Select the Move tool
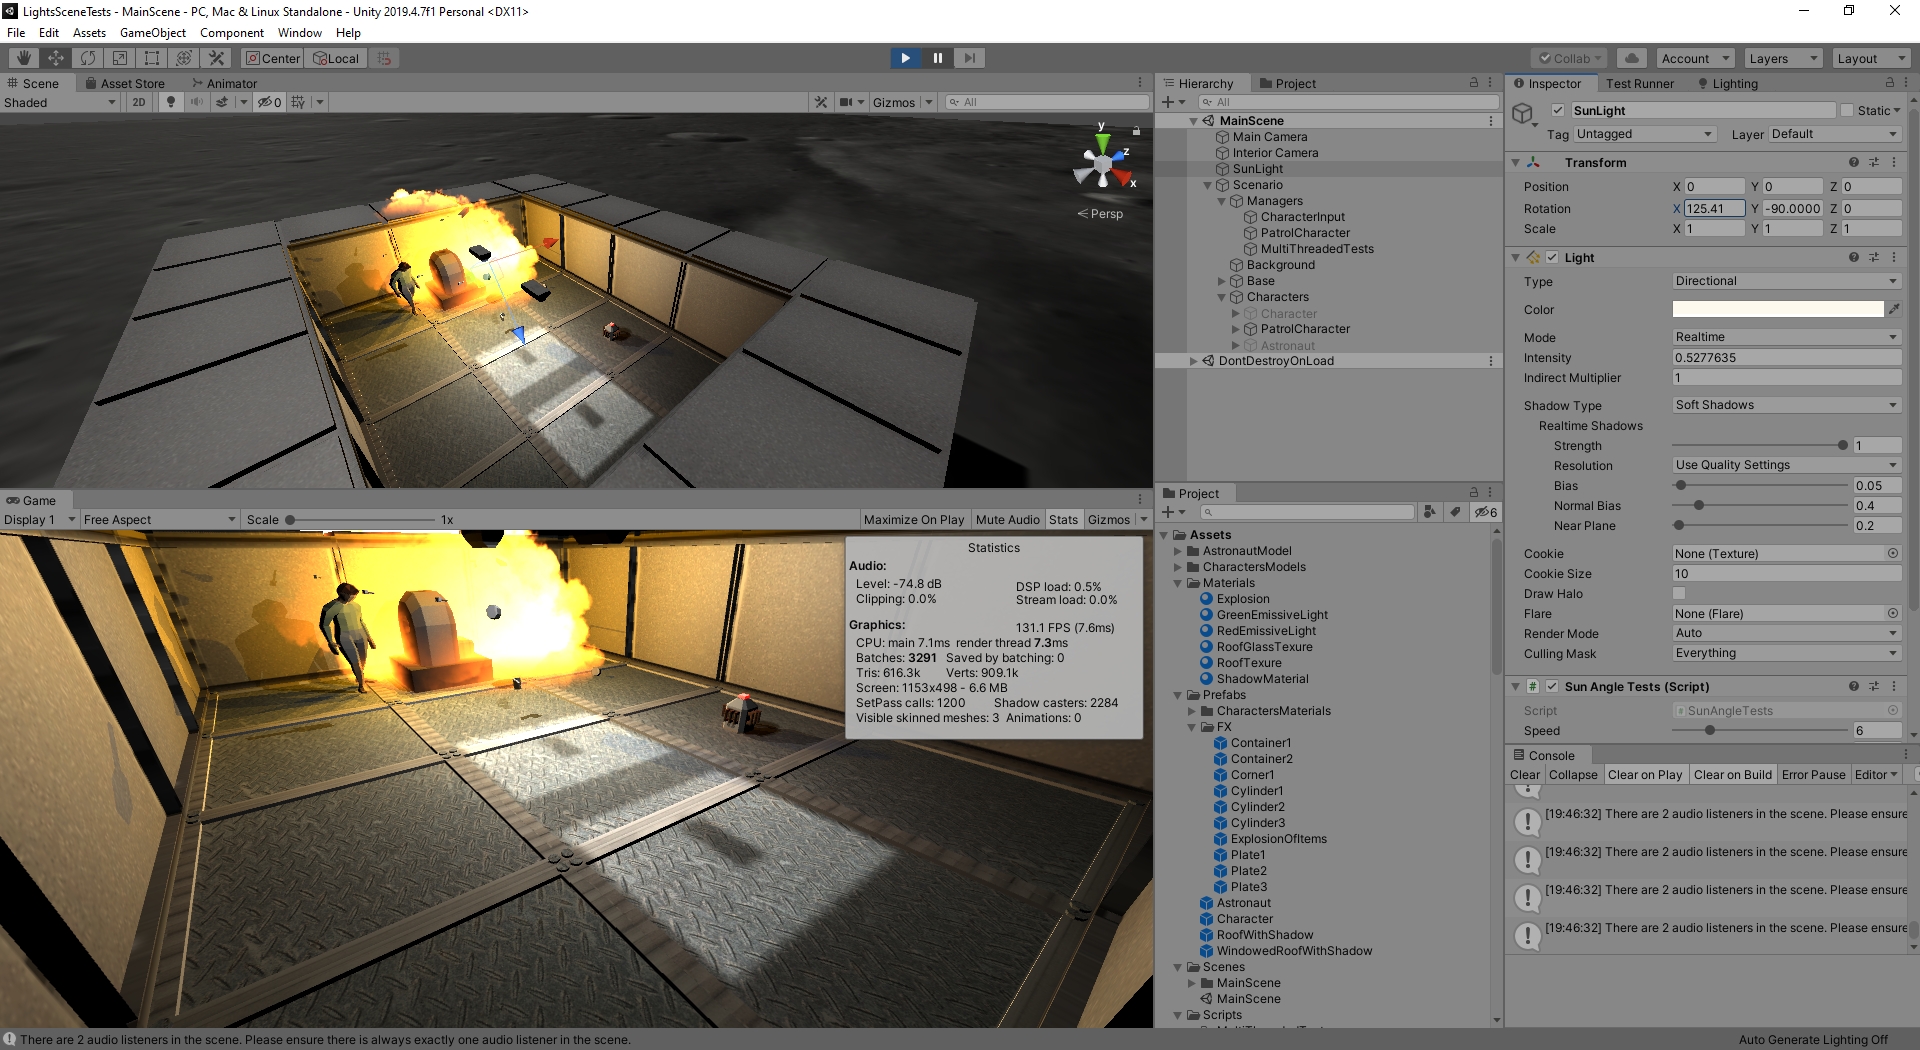 click(x=56, y=58)
